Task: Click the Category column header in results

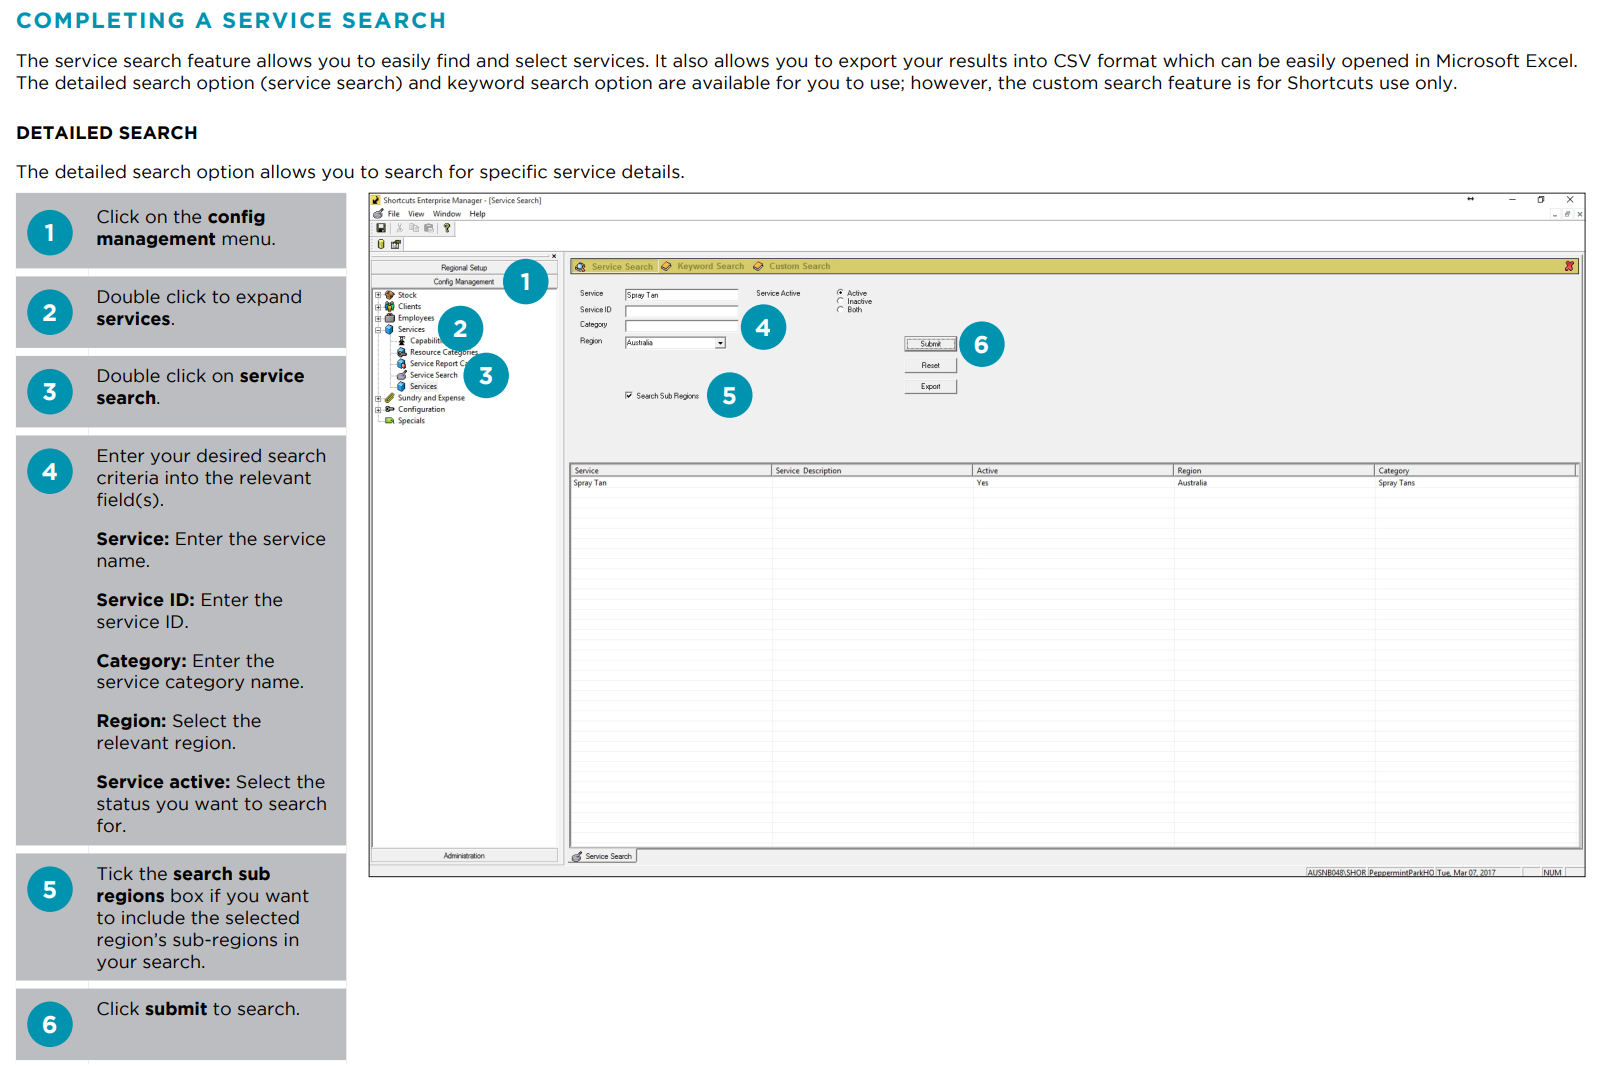Action: 1475,470
